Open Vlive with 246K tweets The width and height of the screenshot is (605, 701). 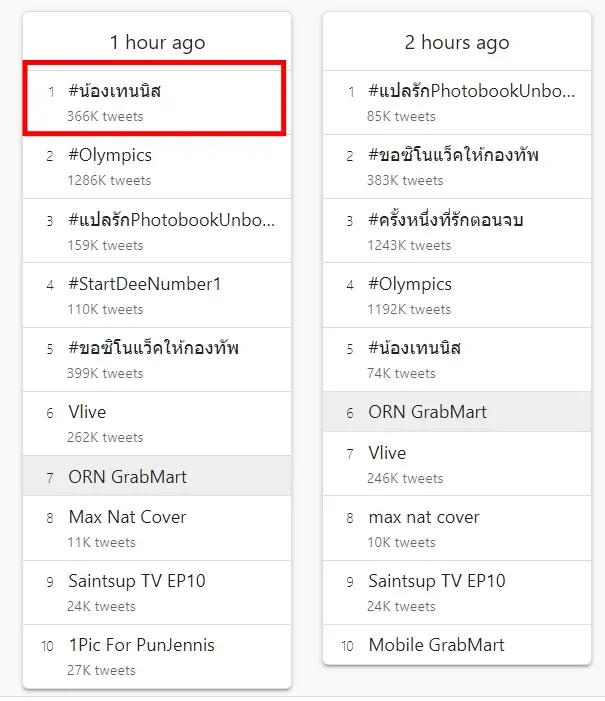[387, 453]
